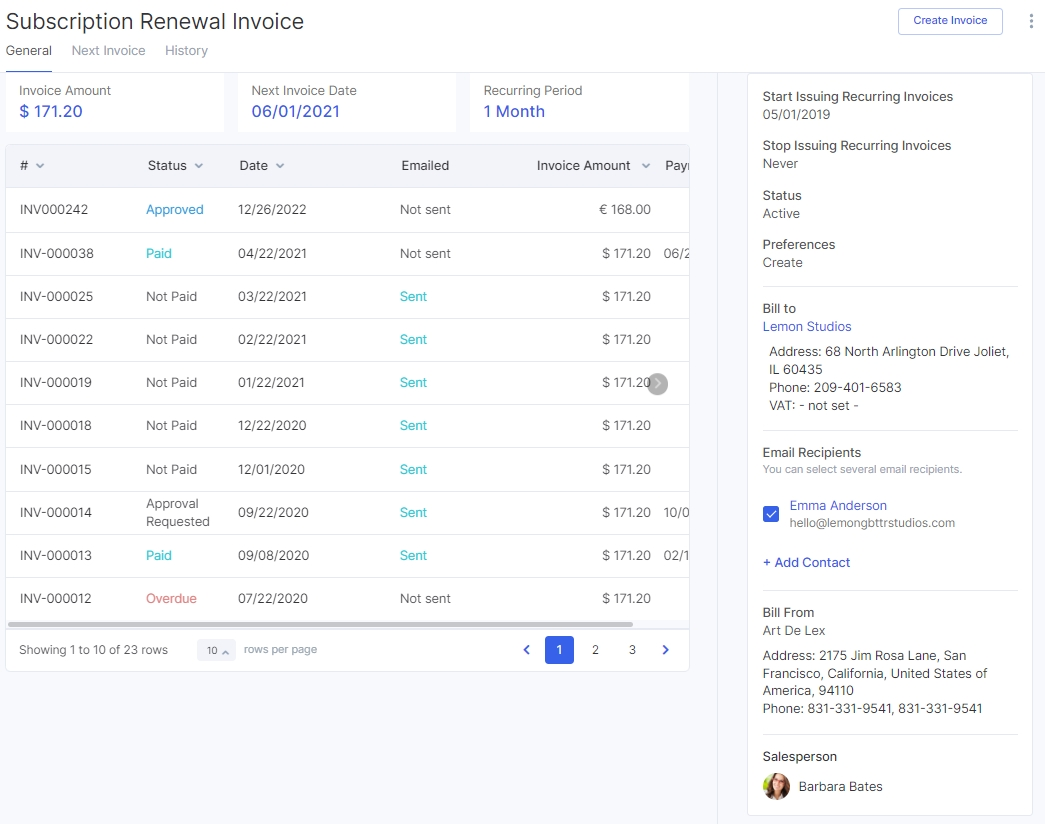
Task: Go to previous page arrow in pagination
Action: 527,650
